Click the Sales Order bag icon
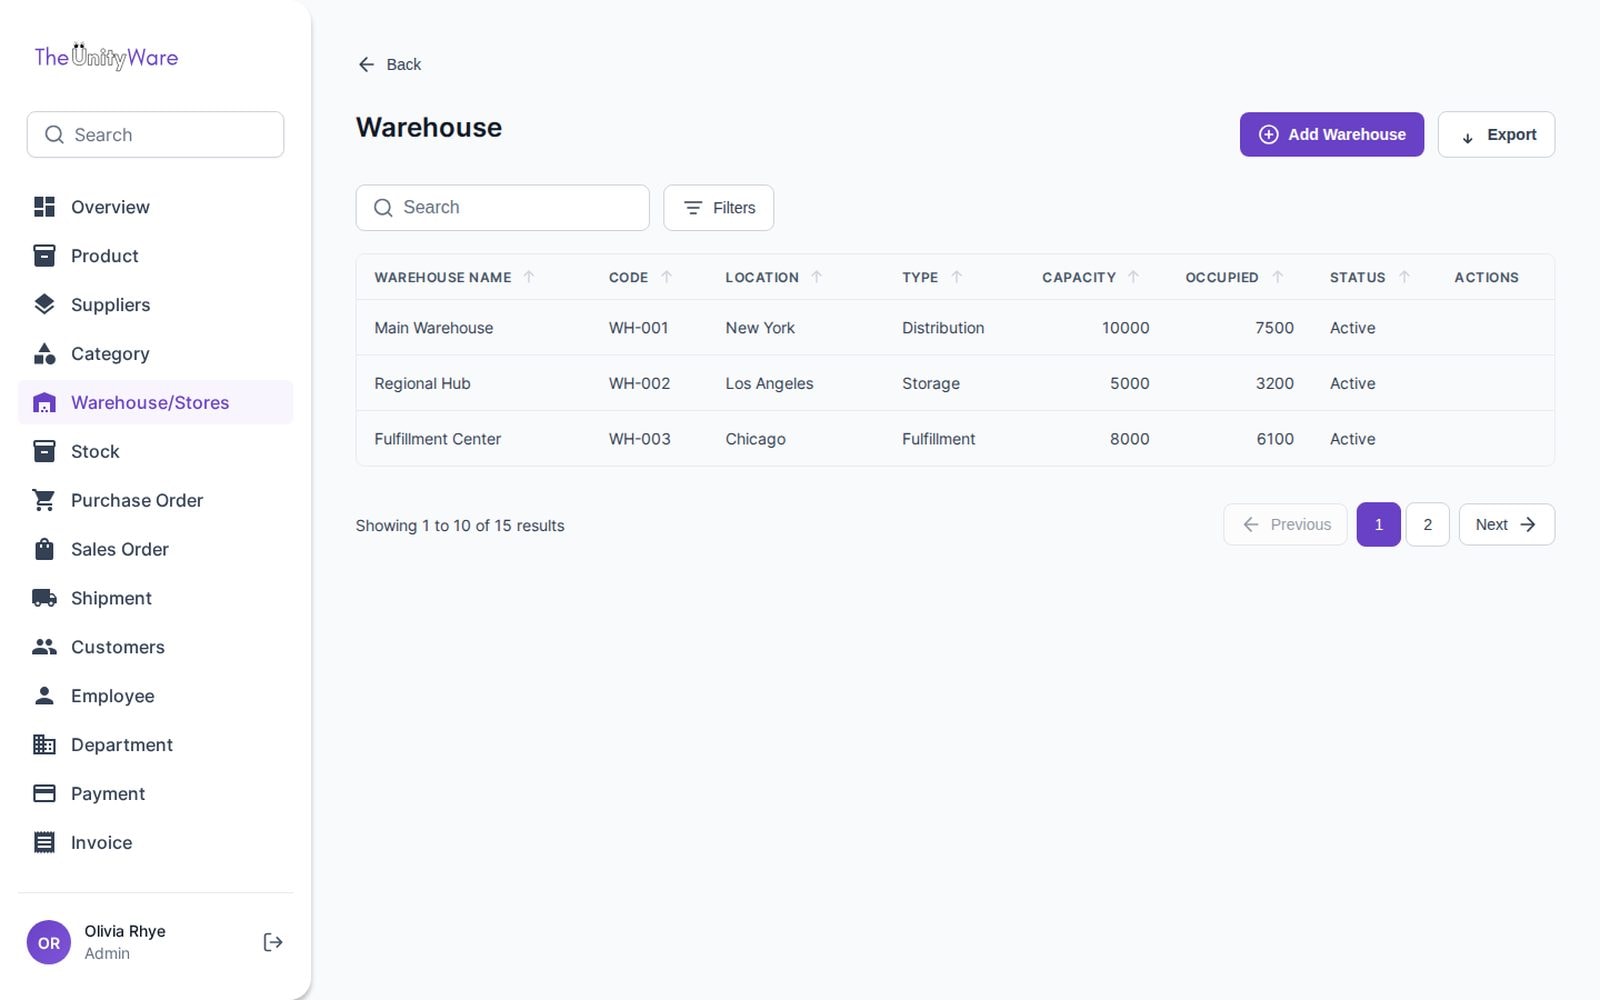The image size is (1600, 1000). (44, 549)
